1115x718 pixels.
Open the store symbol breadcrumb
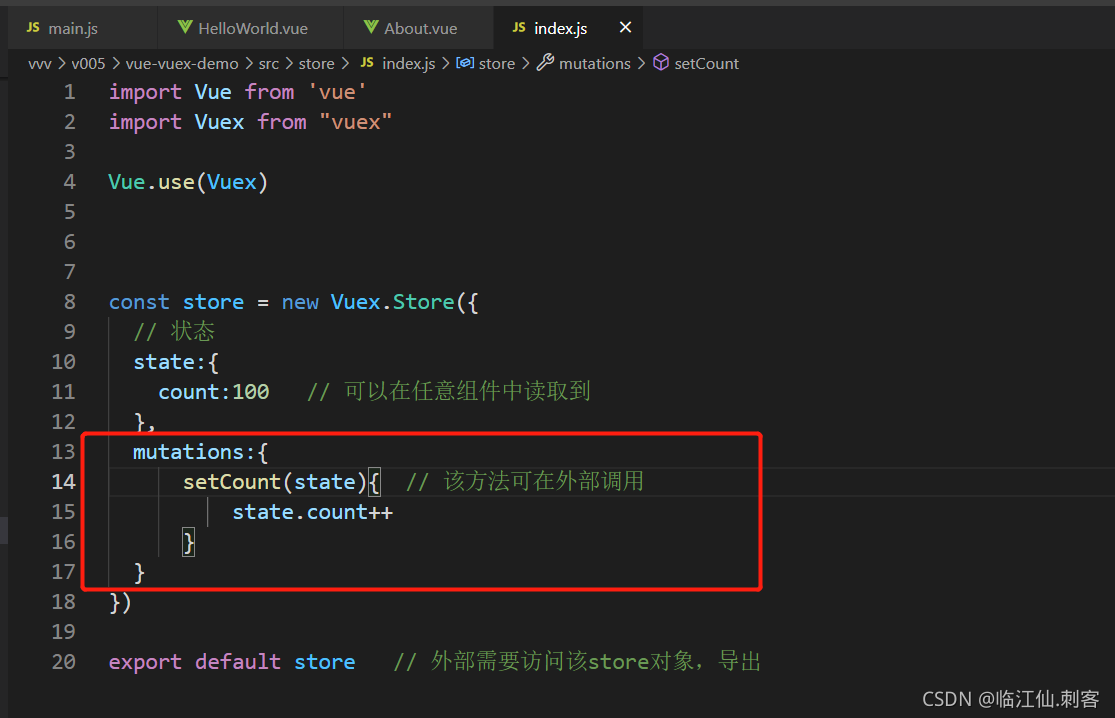[x=497, y=64]
